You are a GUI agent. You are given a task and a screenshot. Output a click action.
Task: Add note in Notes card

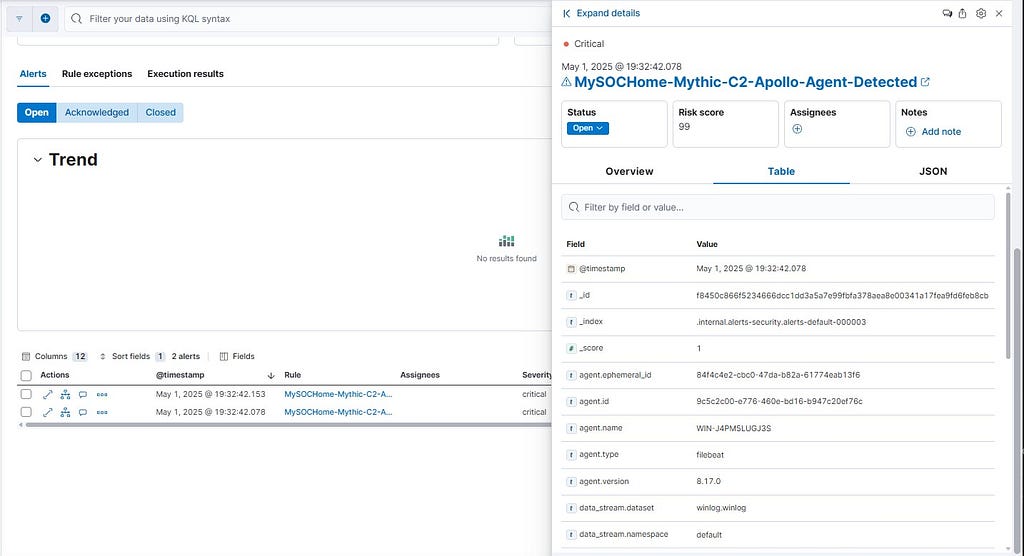pos(934,131)
